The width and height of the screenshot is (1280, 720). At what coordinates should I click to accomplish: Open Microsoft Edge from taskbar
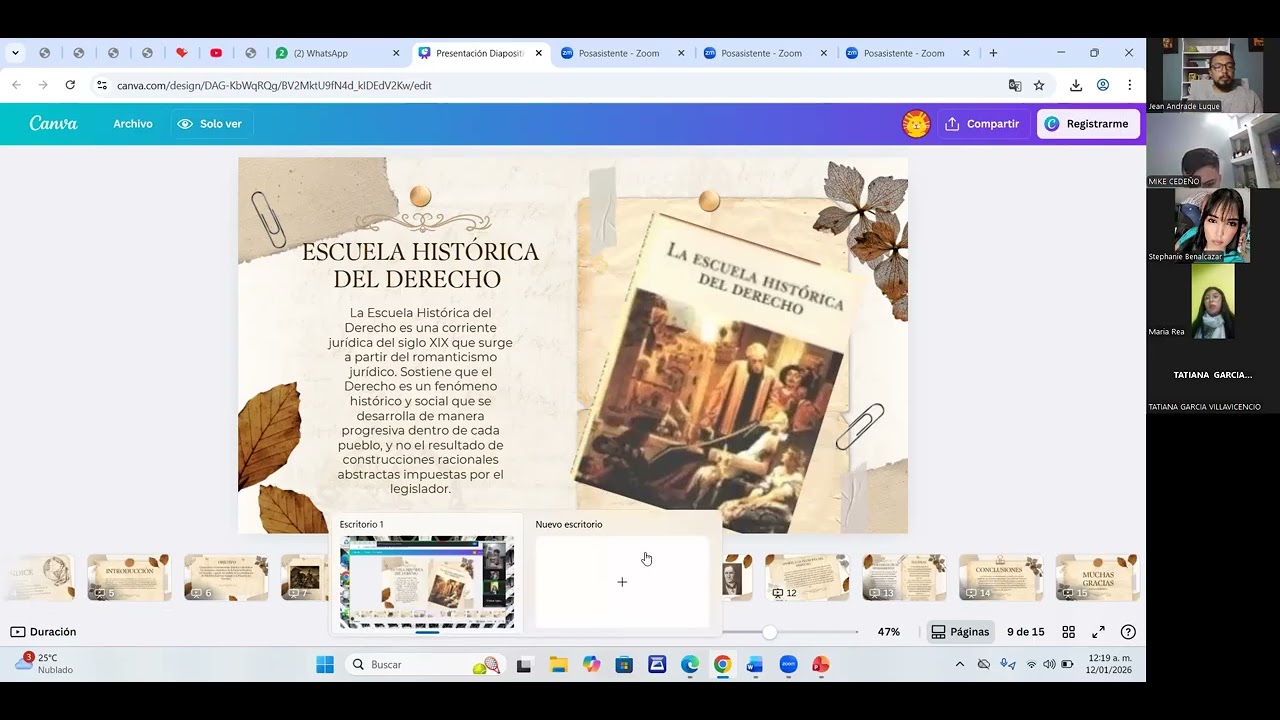[690, 665]
